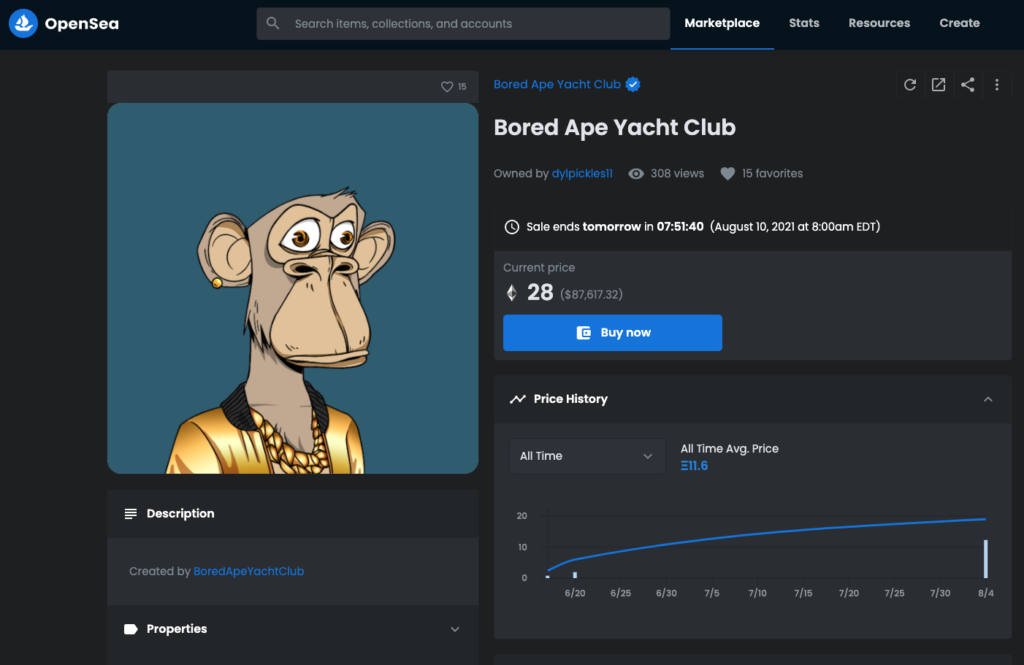This screenshot has height=665, width=1024.
Task: Click the 15 count beside top heart
Action: 462,86
